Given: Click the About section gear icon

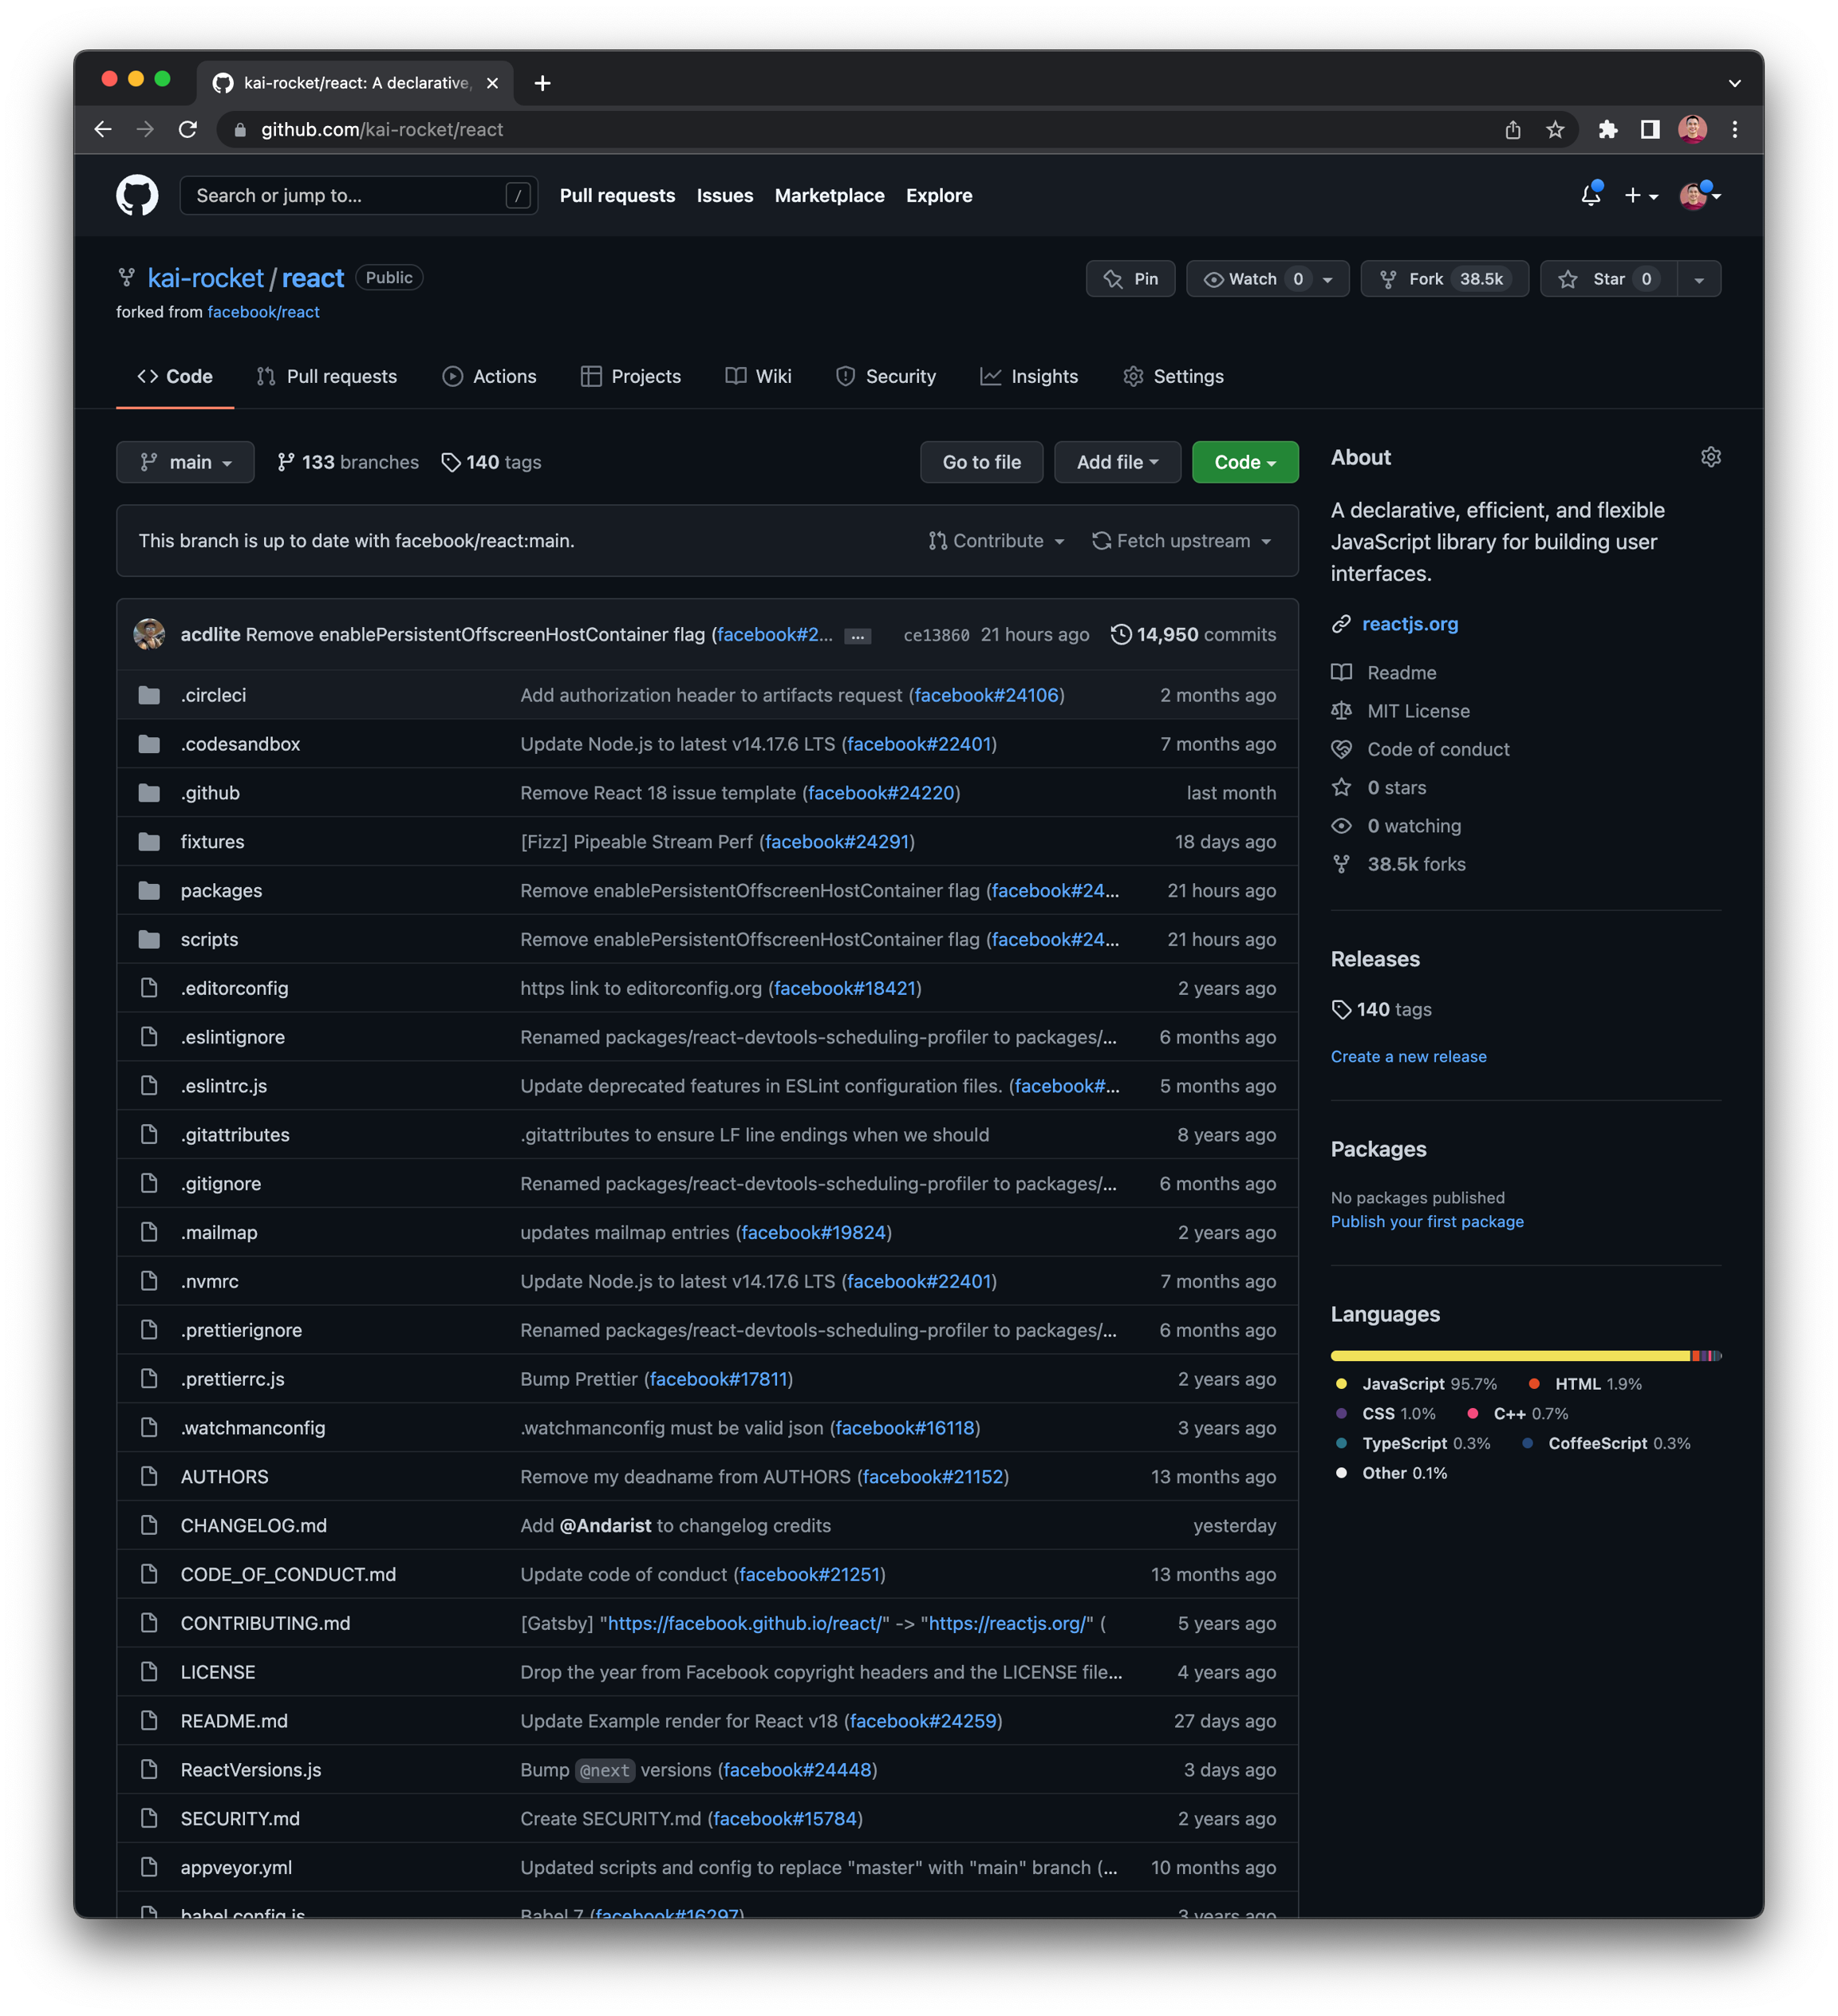Looking at the screenshot, I should 1710,457.
